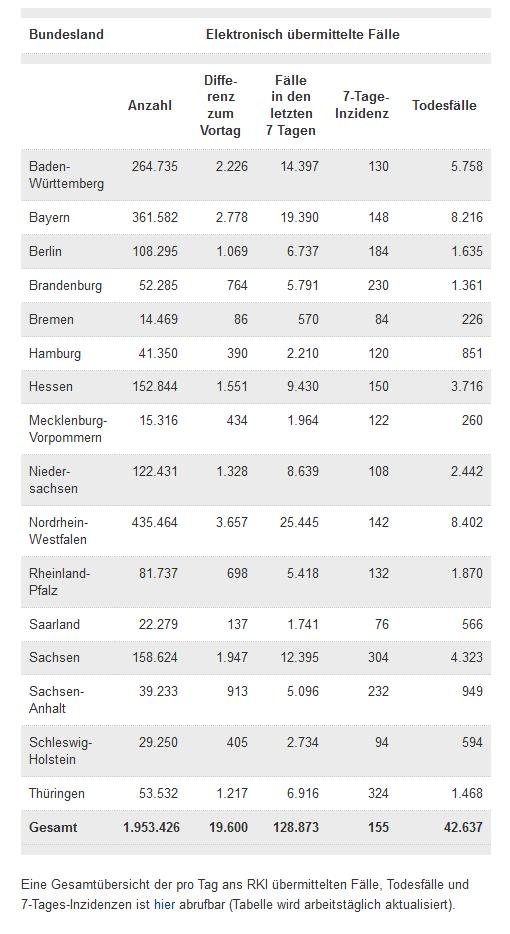Select the Bremen row label
The image size is (510, 934).
coord(51,319)
